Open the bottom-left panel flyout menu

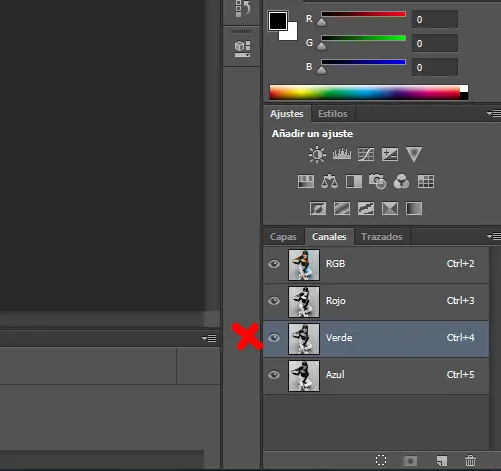click(x=209, y=339)
